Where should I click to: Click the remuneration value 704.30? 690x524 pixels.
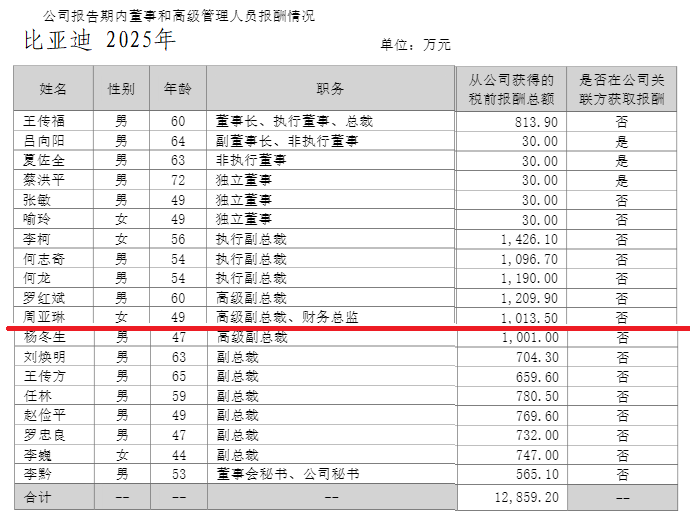click(537, 357)
